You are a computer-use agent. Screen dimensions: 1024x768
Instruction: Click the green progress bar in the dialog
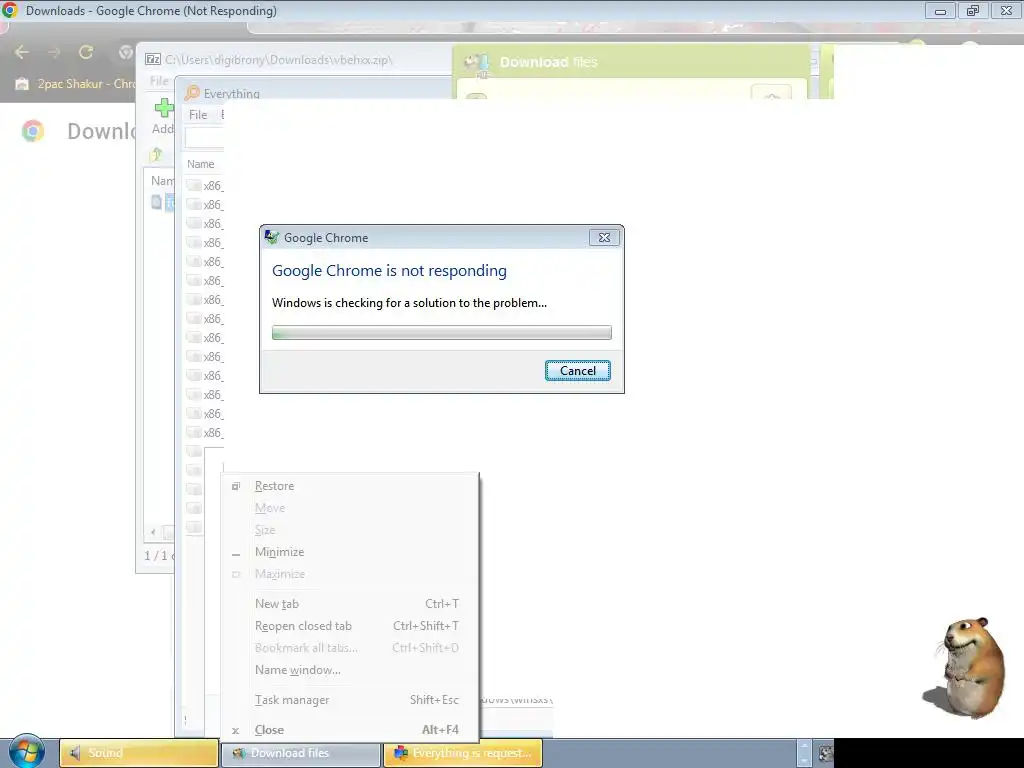coord(441,332)
